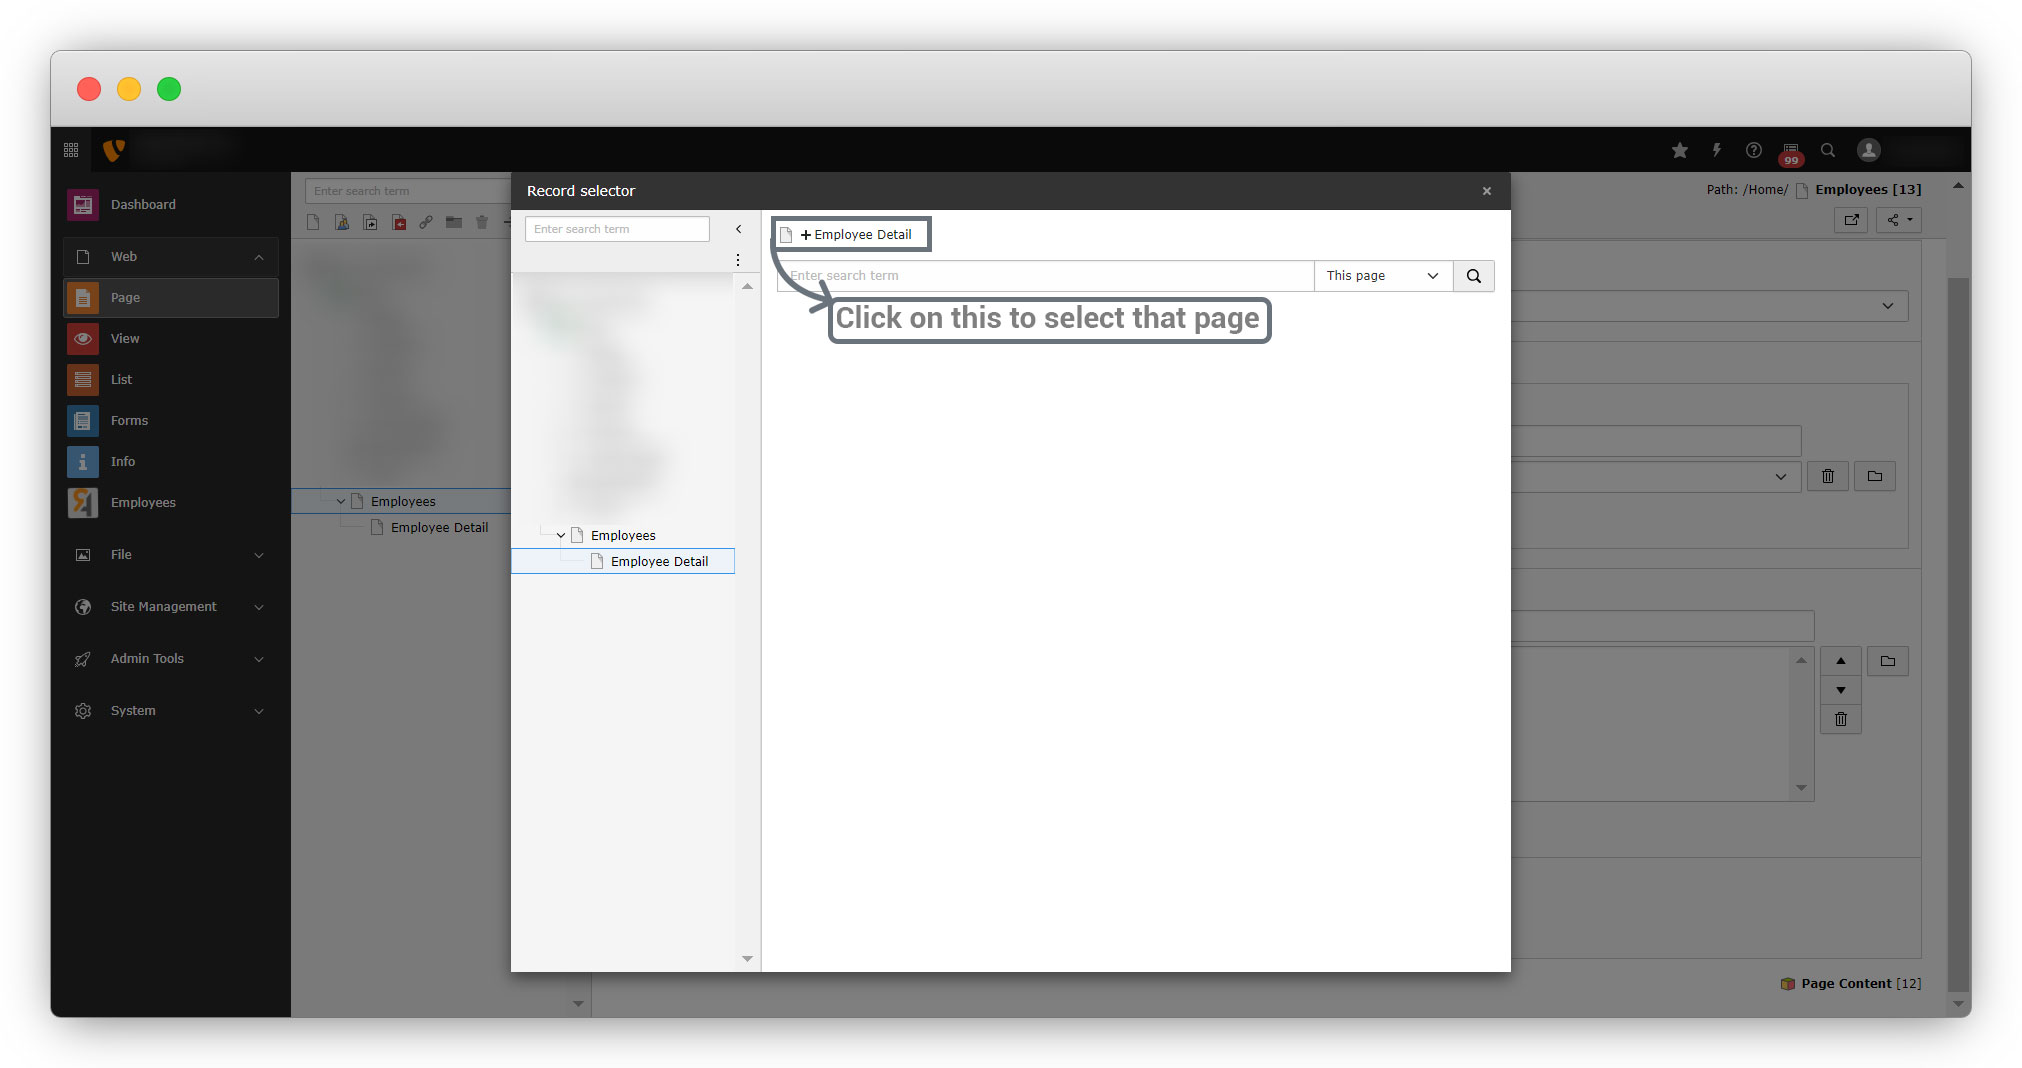Collapse the Employees node in record selector tree
Image resolution: width=2022 pixels, height=1068 pixels.
pos(561,536)
